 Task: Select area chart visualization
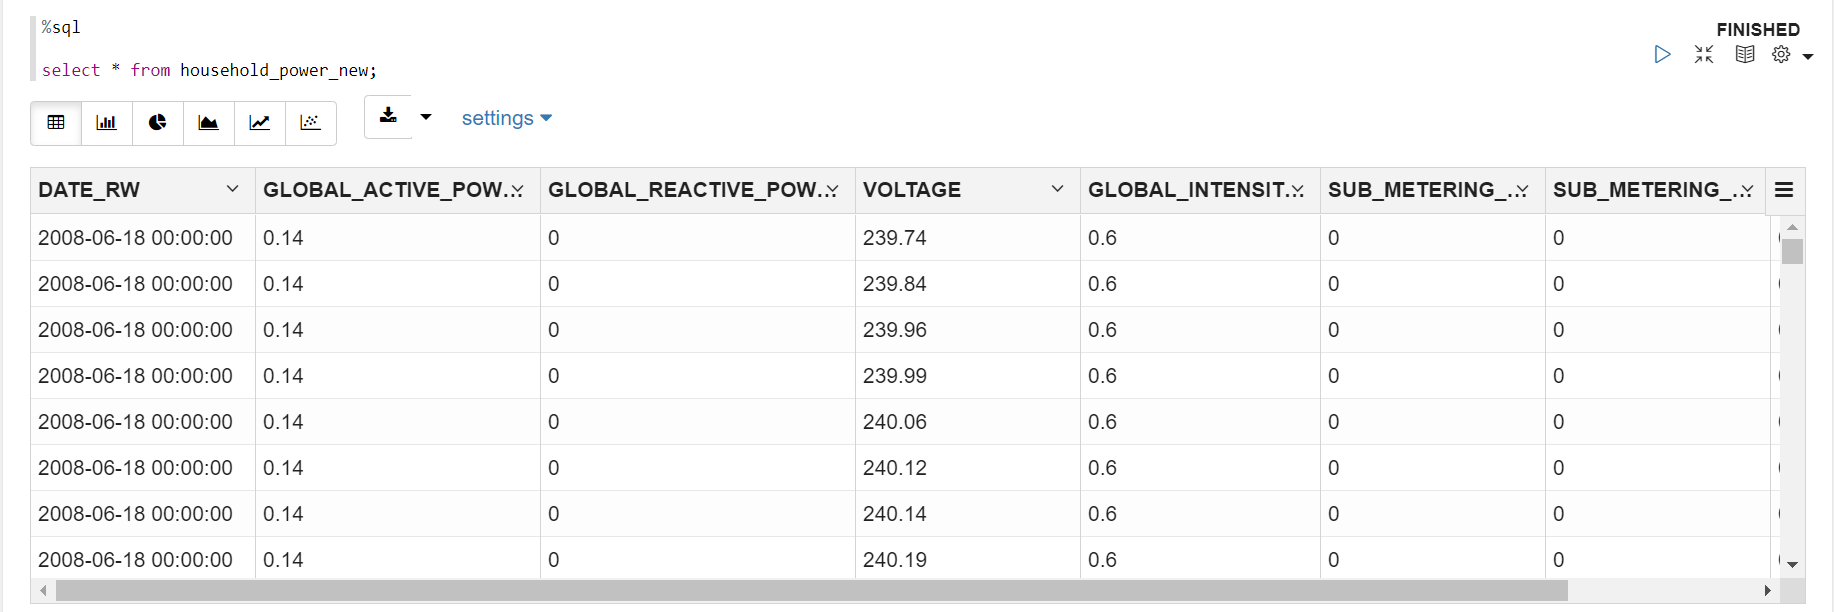[209, 122]
